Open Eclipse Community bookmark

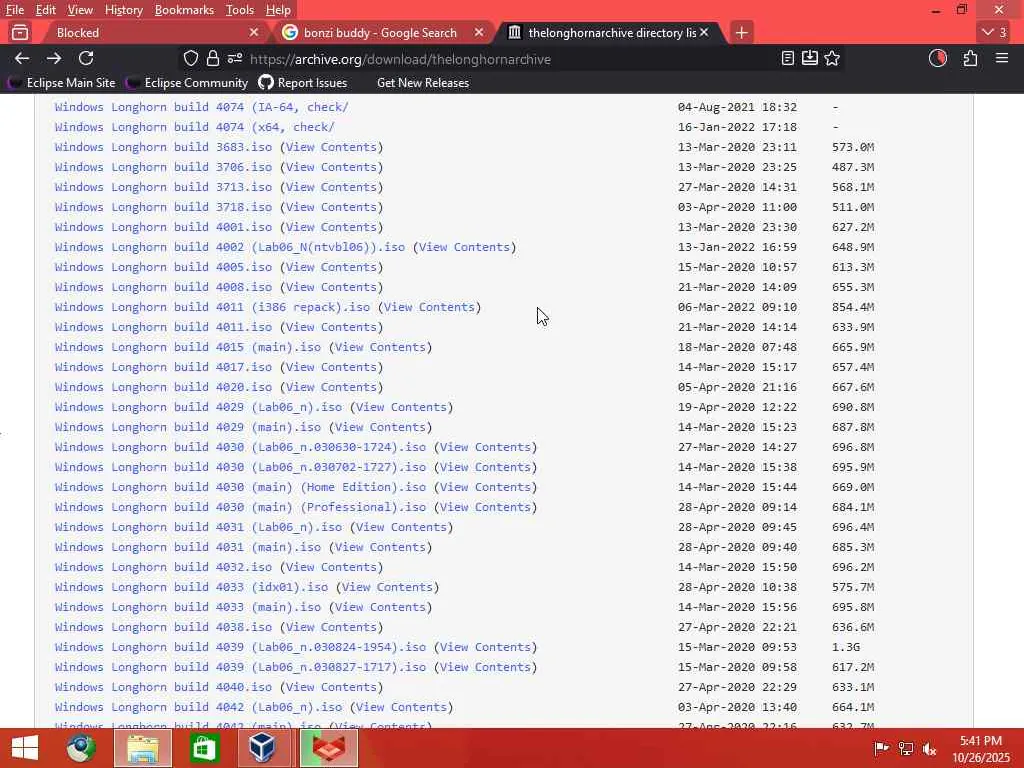tap(187, 83)
